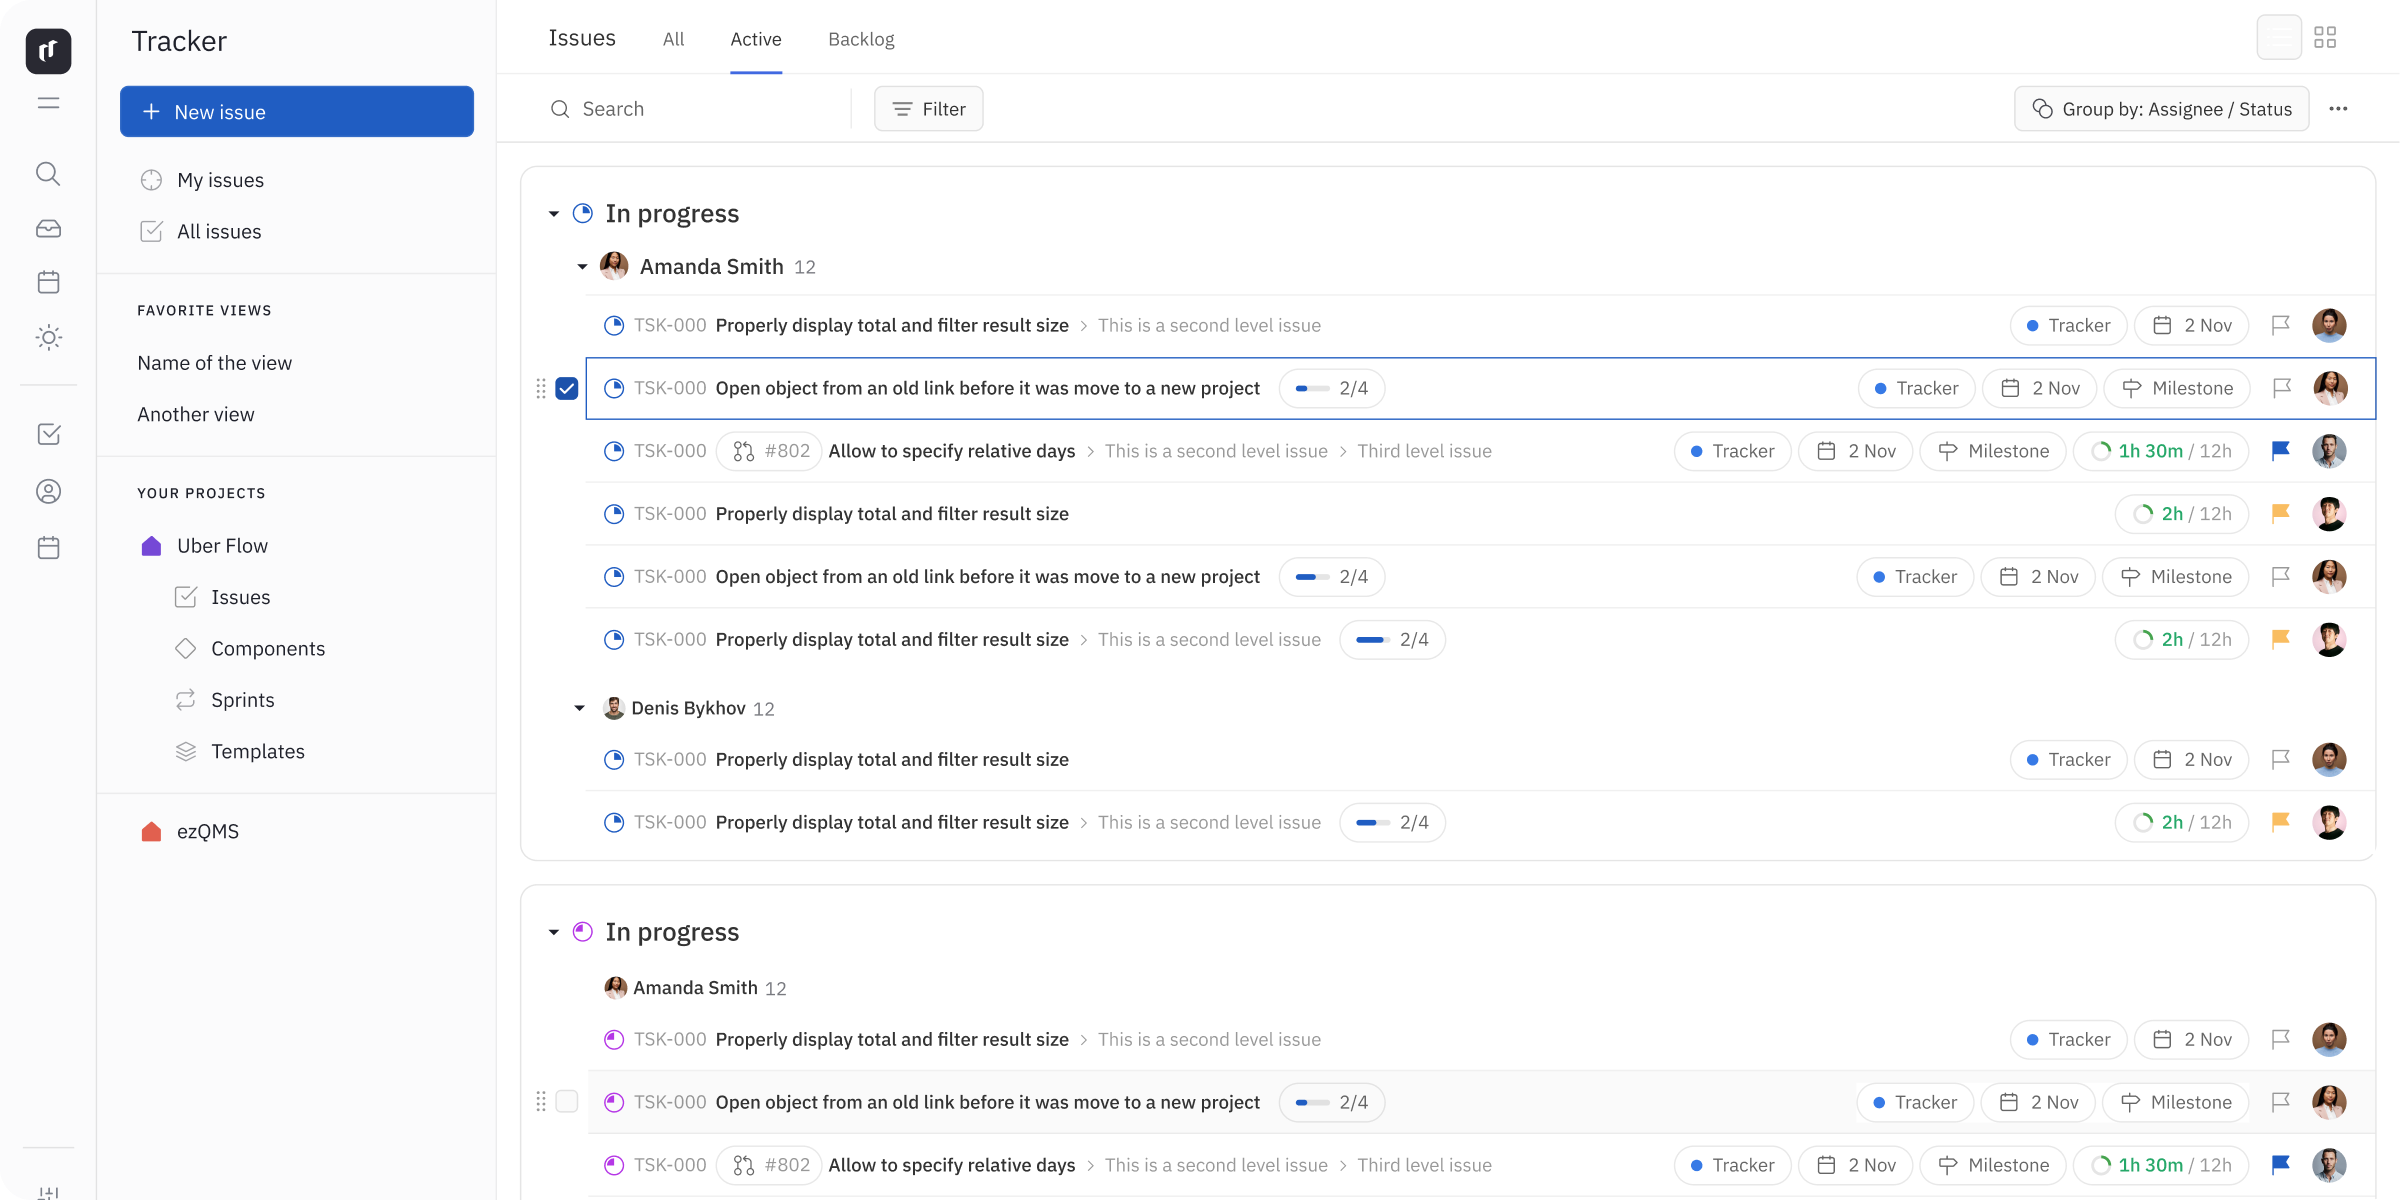Open the three-dots more options menu
The image size is (2400, 1200).
(x=2338, y=109)
